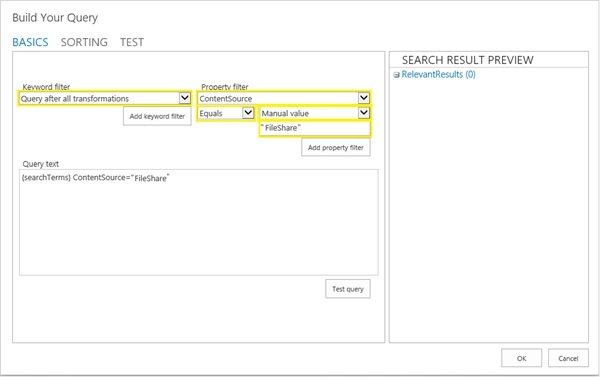This screenshot has width=603, height=380.
Task: Click the OK button
Action: [x=521, y=358]
